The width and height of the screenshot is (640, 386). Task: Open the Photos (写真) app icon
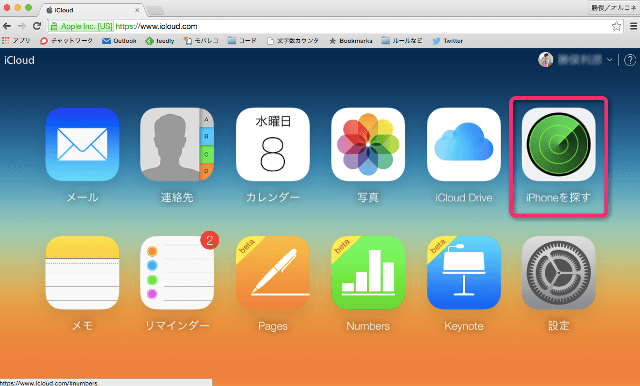[x=368, y=144]
